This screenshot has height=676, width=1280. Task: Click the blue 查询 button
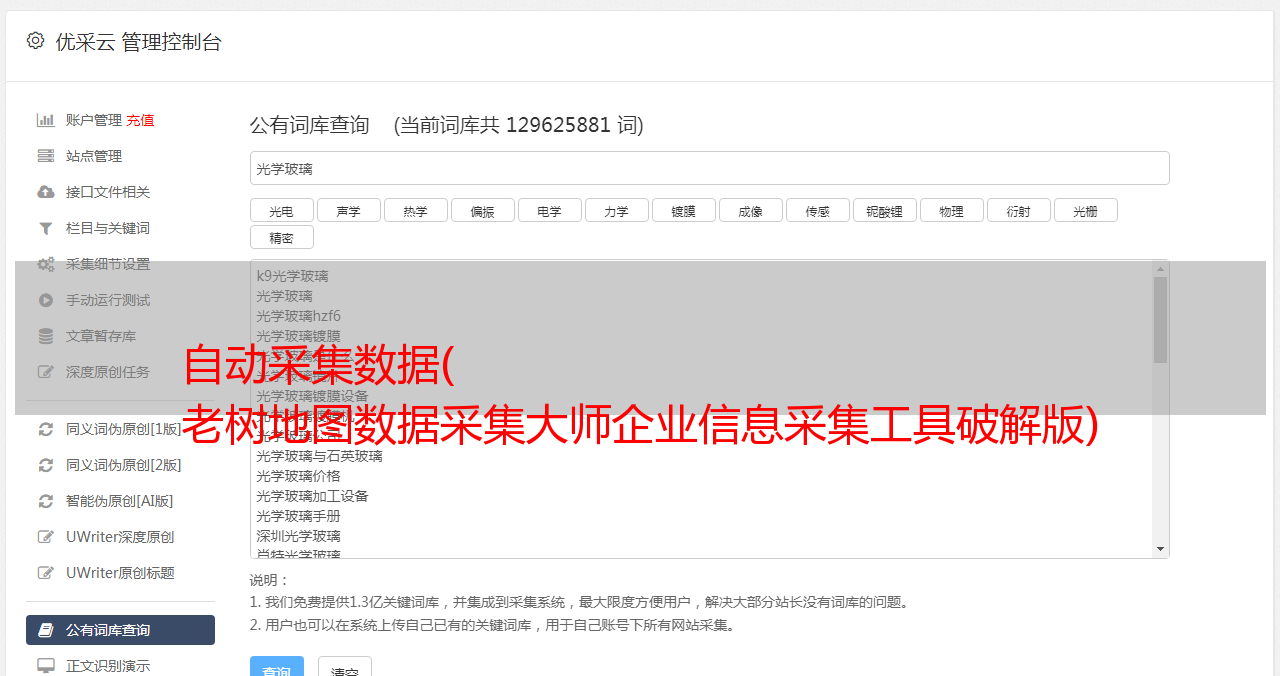(276, 667)
